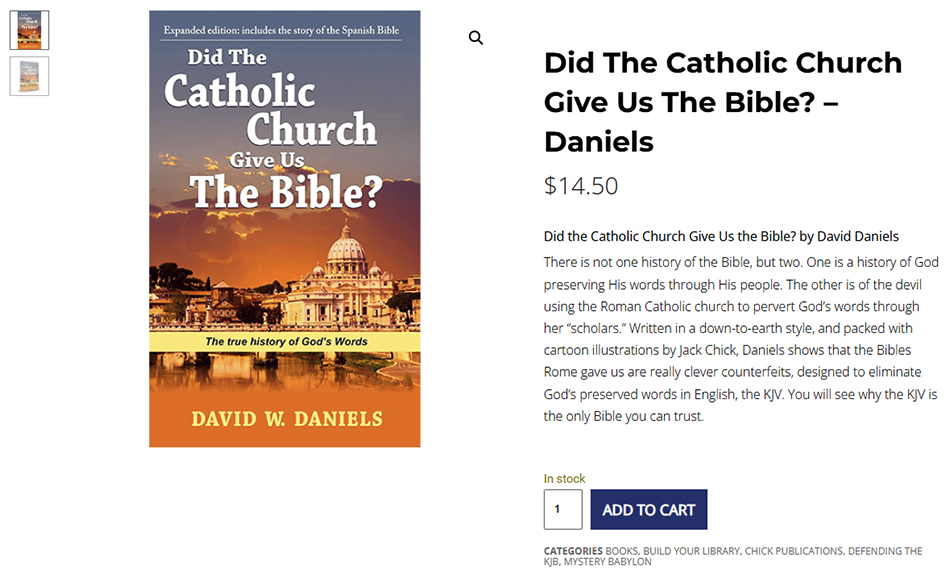Click 'Expanded edition' text on cover
This screenshot has width=950, height=578.
point(284,32)
